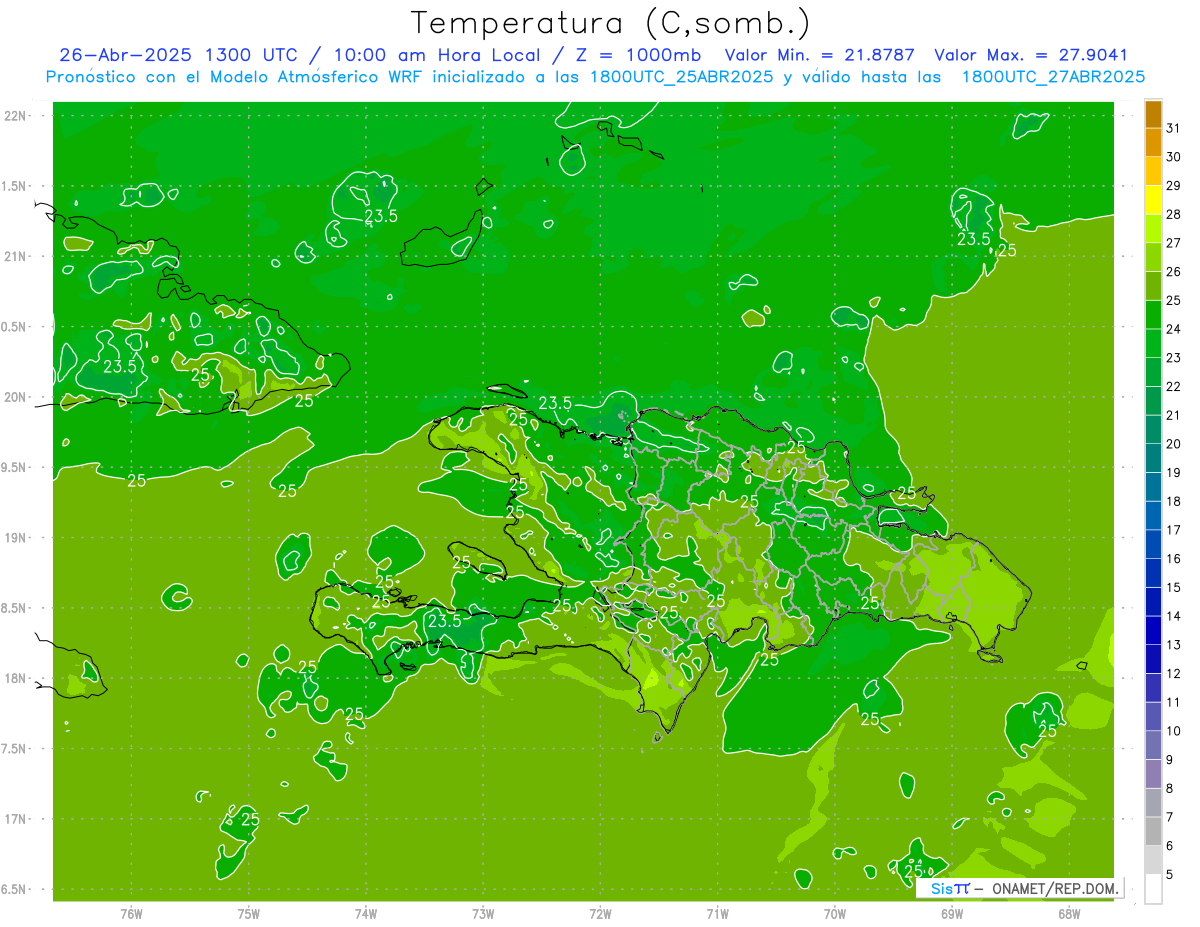Viewport: 1200px width, 927px height.
Task: Select the "Valor Min. = 21.8787" value
Action: tap(820, 55)
